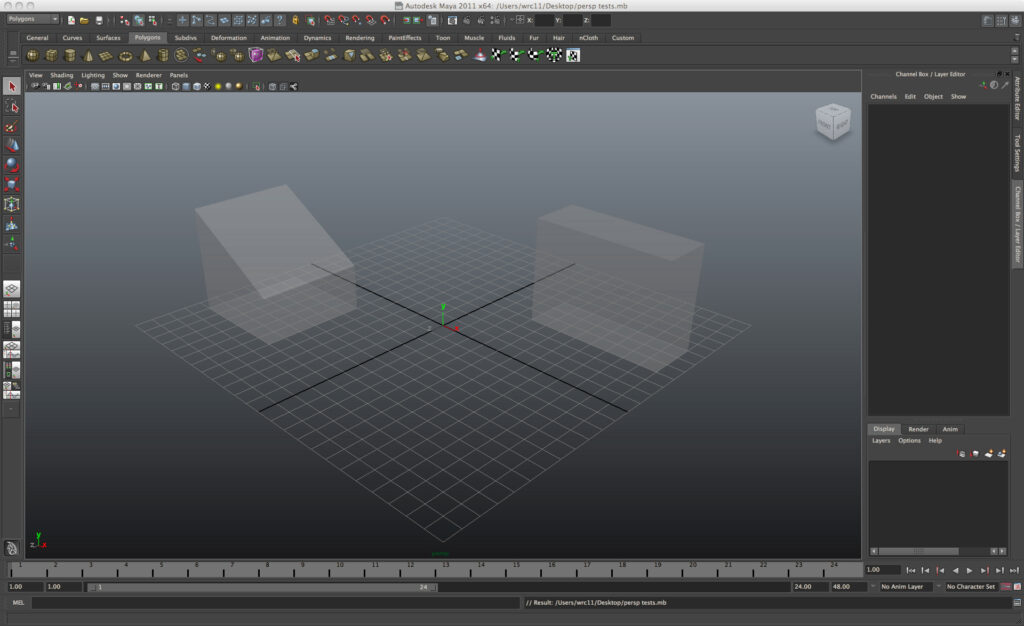Image resolution: width=1024 pixels, height=626 pixels.
Task: Click the polygon sphere shelf icon
Action: point(33,56)
